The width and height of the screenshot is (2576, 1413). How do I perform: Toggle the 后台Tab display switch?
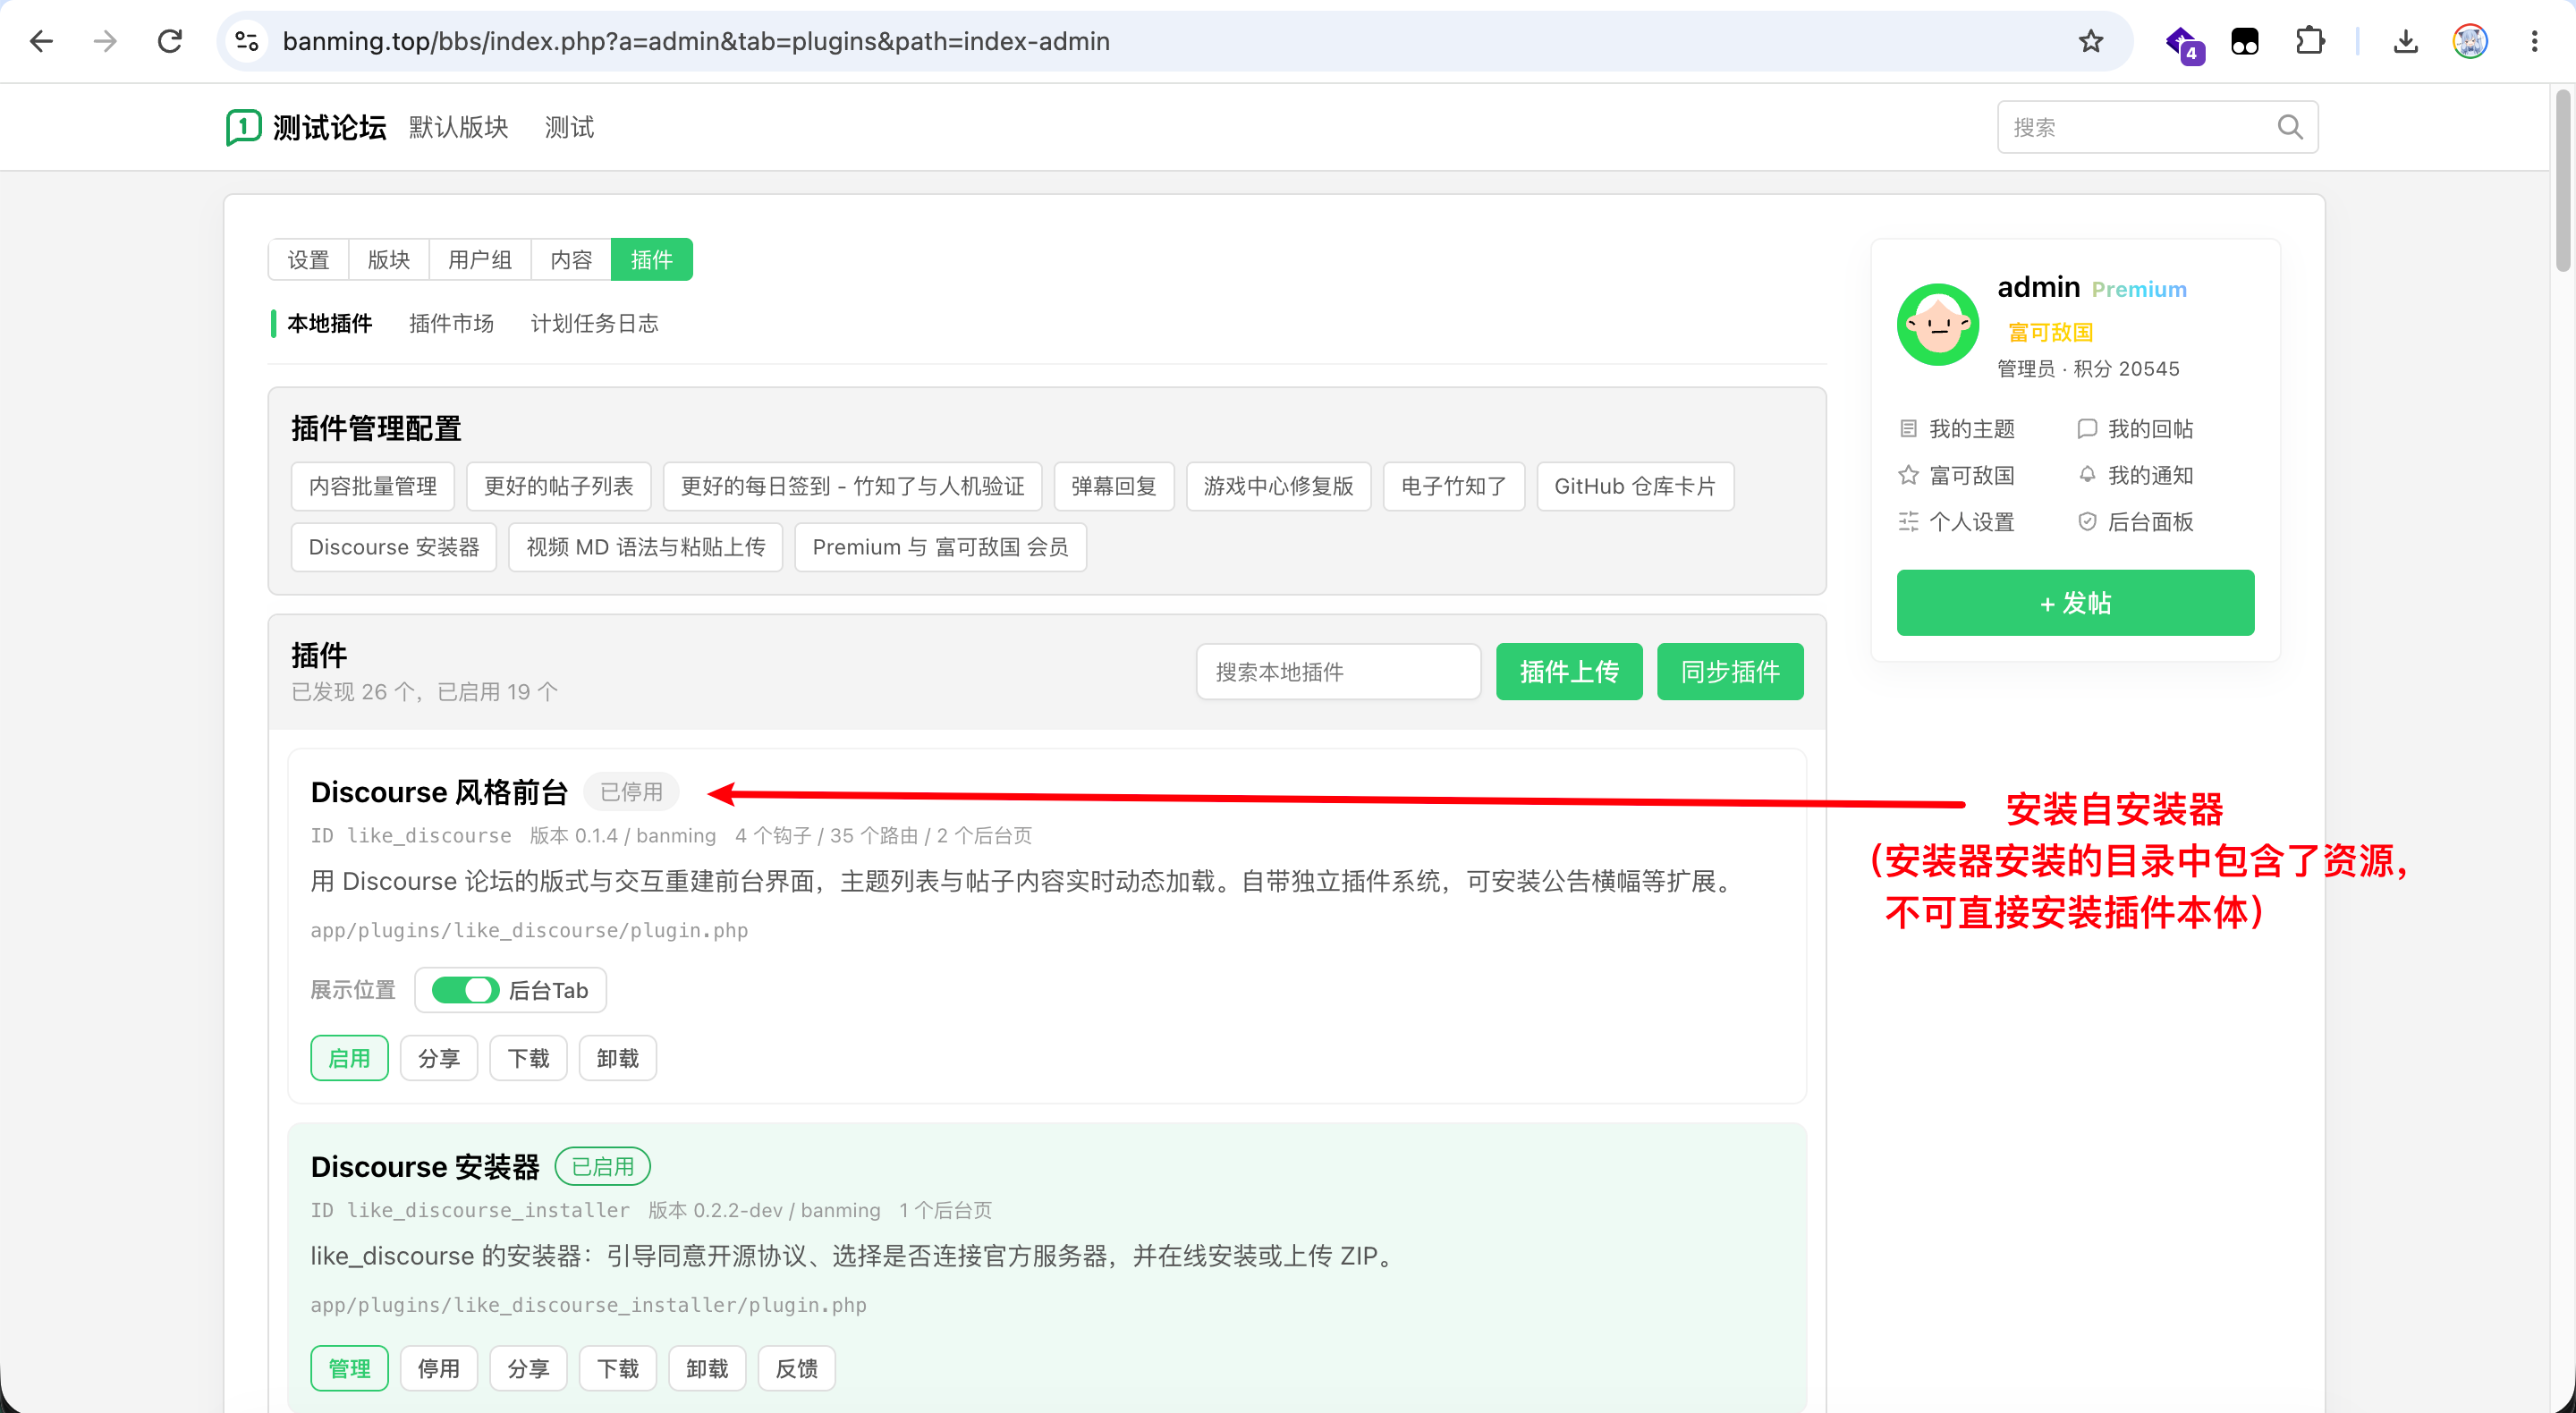[x=465, y=990]
